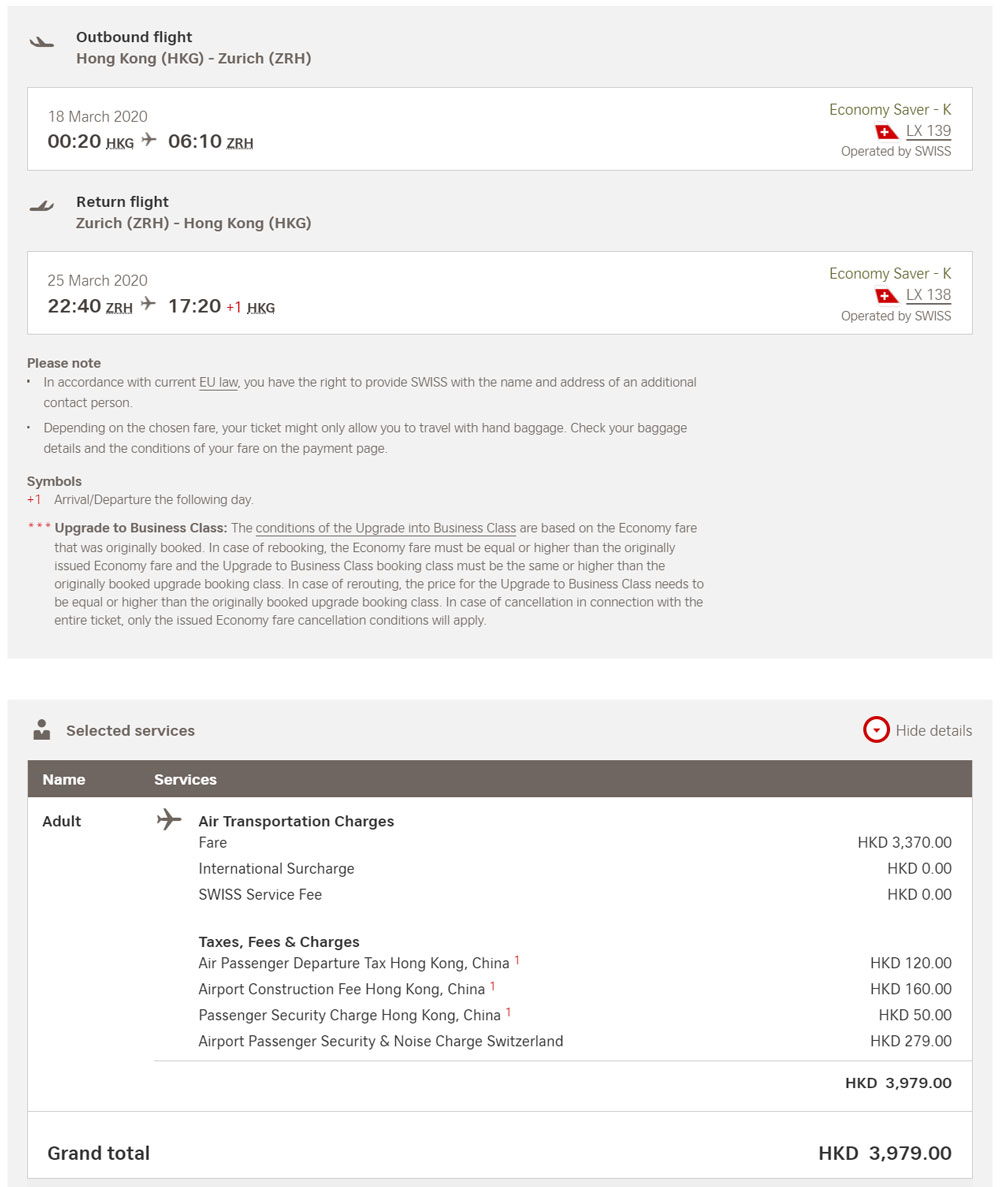Click the passenger icon beside Selected services

point(41,730)
